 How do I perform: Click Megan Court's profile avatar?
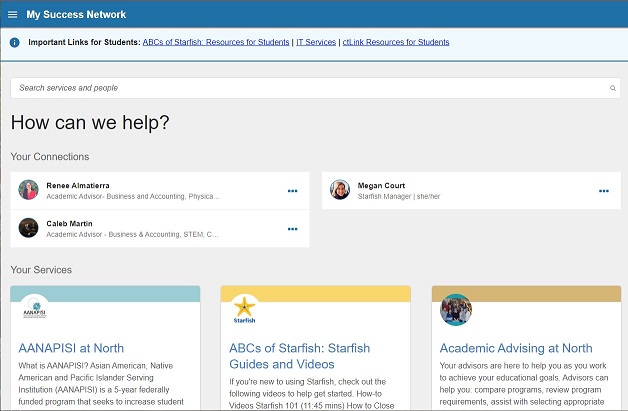tap(341, 189)
